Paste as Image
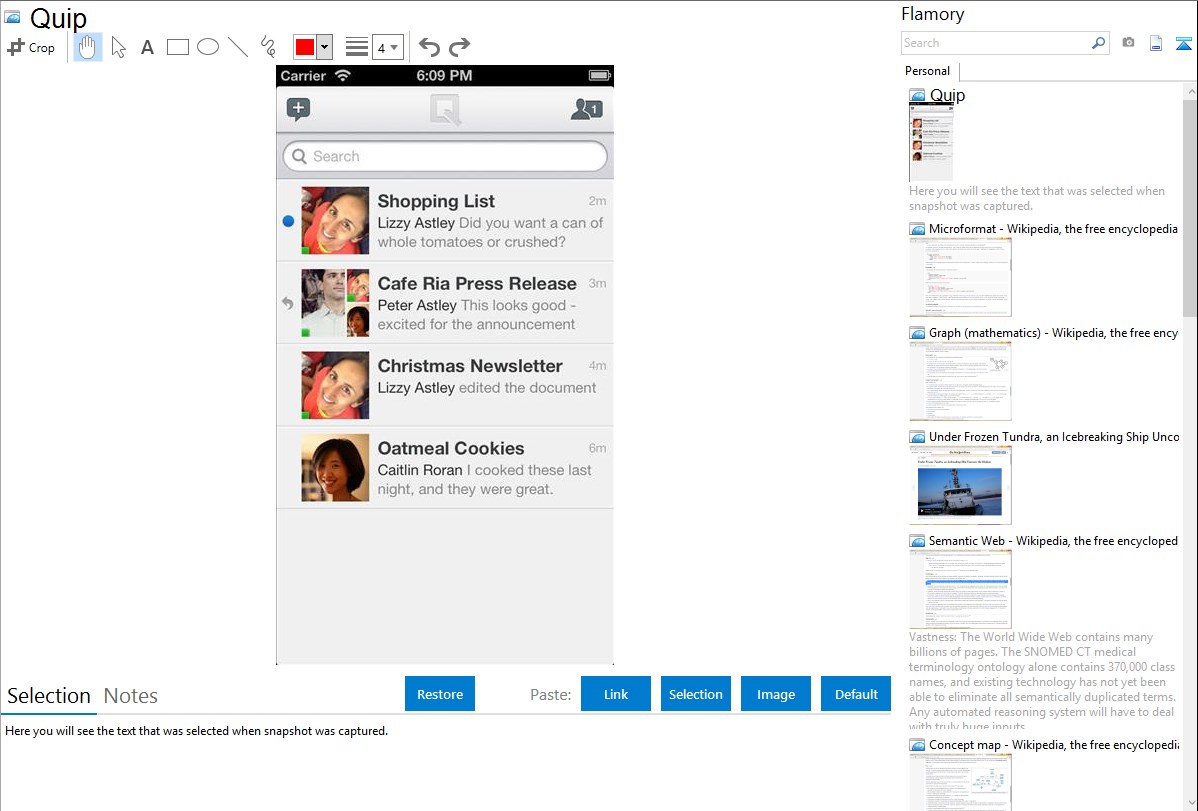The width and height of the screenshot is (1198, 811). point(776,694)
